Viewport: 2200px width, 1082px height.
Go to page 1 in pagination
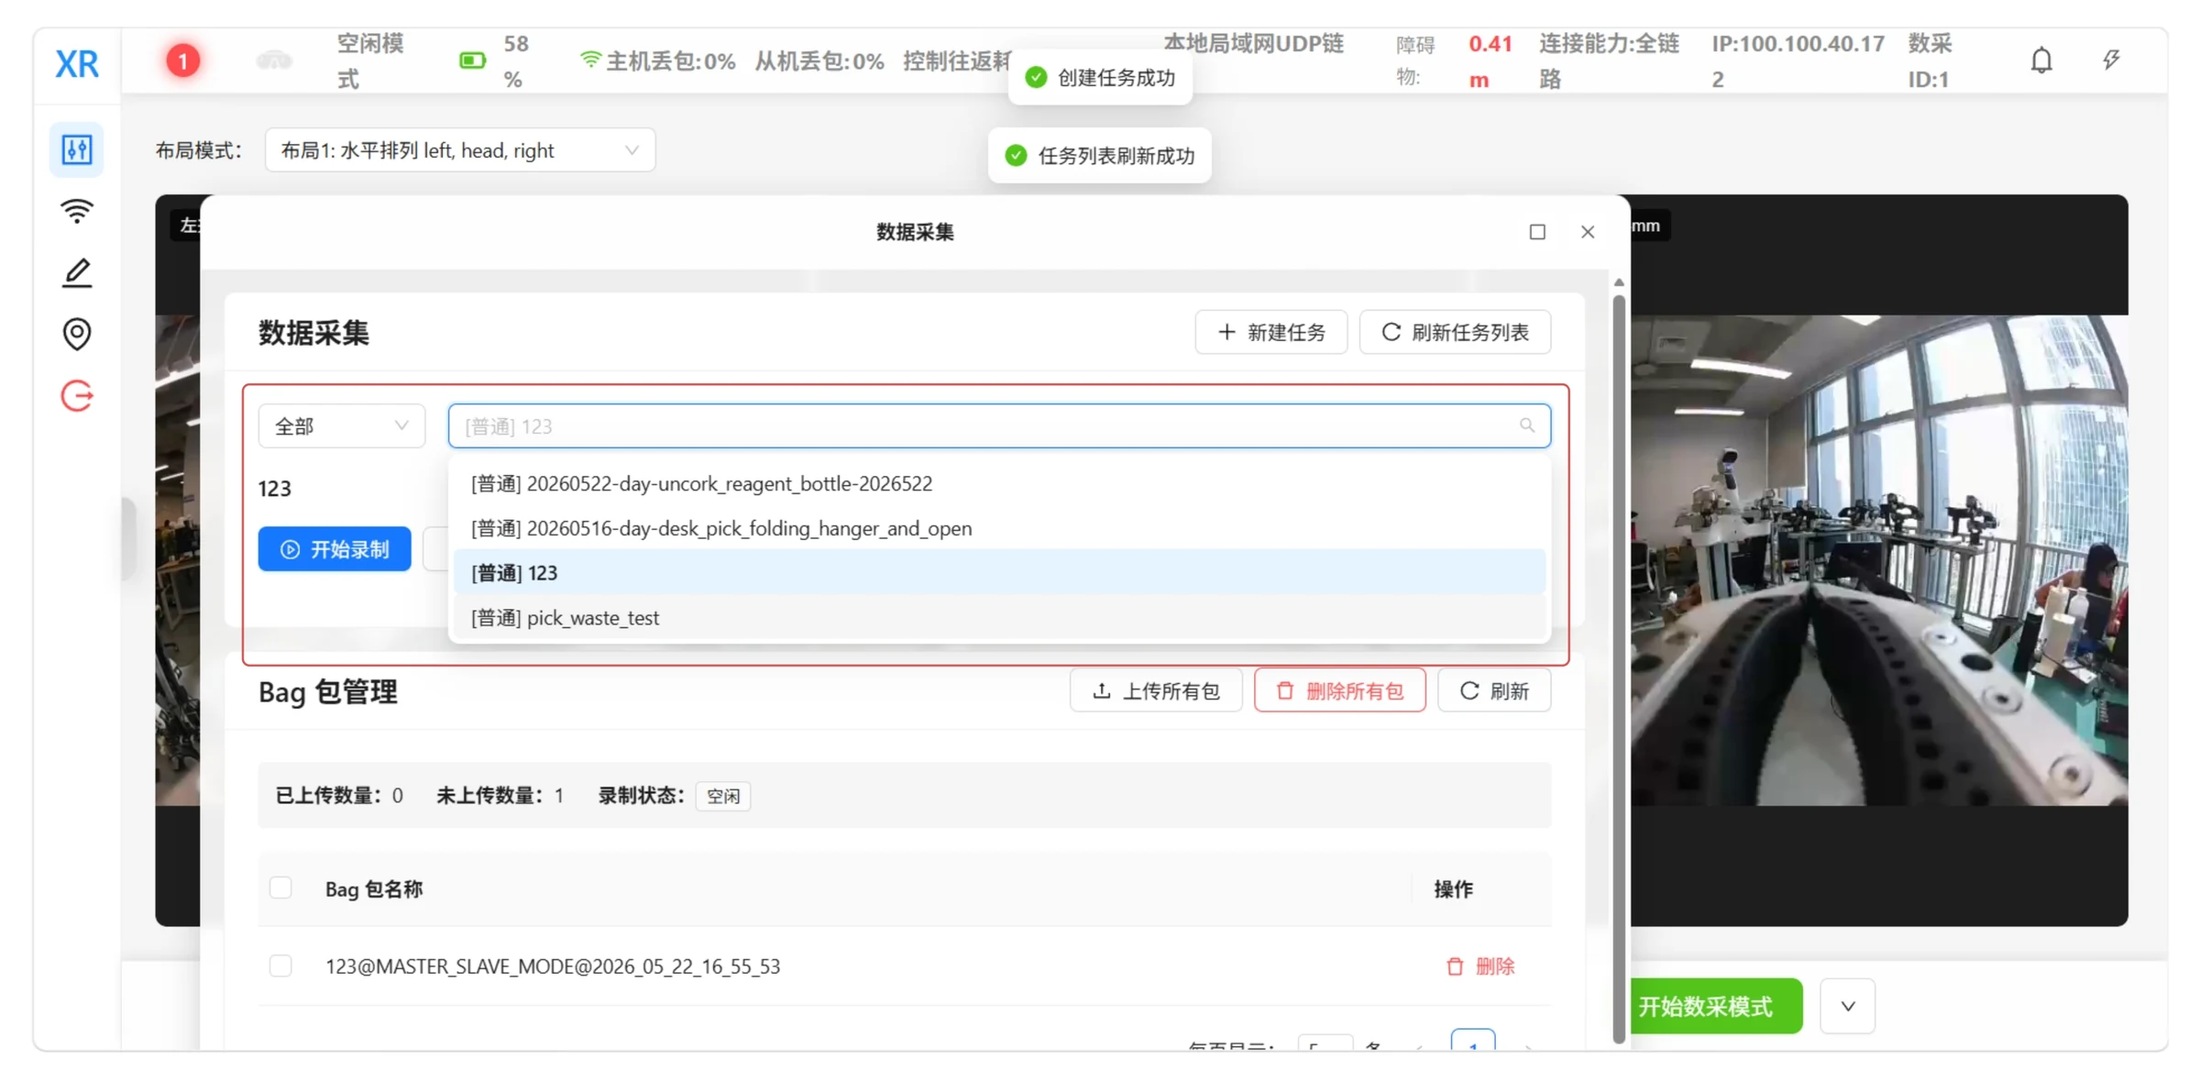coord(1473,1040)
